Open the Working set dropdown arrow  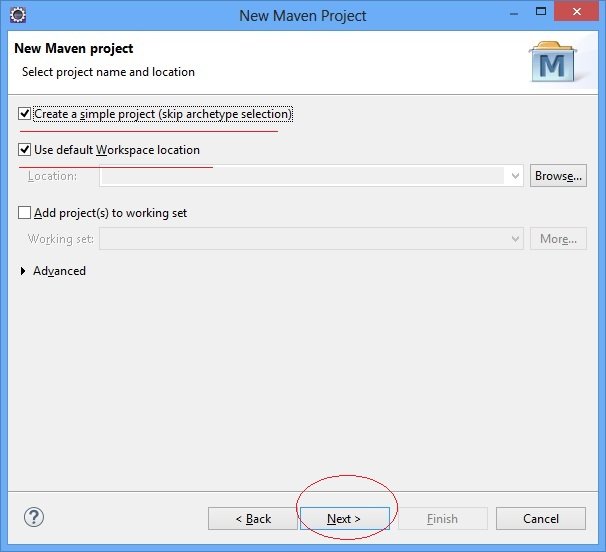point(515,239)
